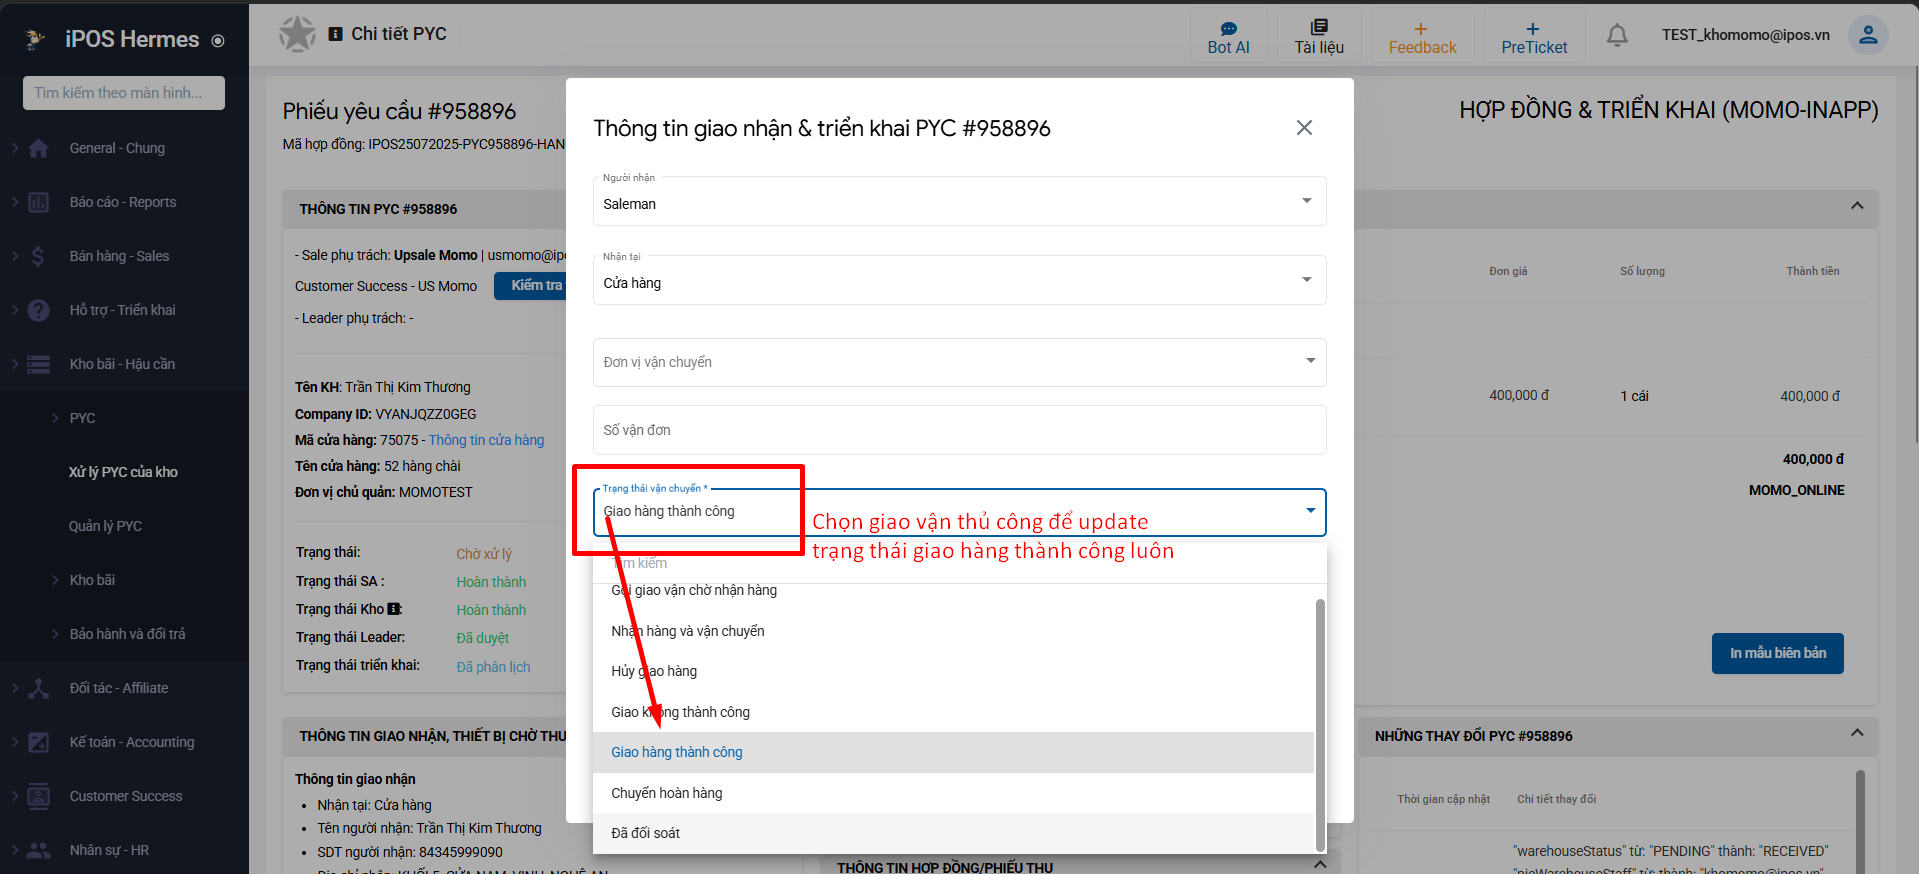Viewport: 1919px width, 874px height.
Task: Open the Thông tin cửa hàng link
Action: 486,440
